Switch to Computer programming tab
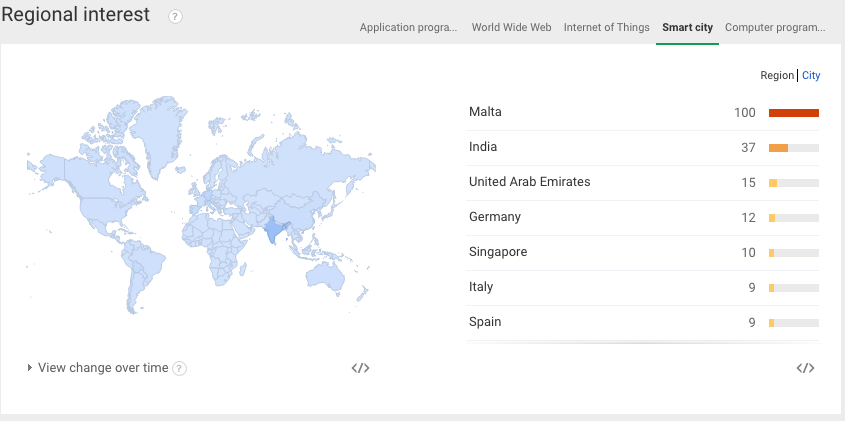 click(x=775, y=28)
